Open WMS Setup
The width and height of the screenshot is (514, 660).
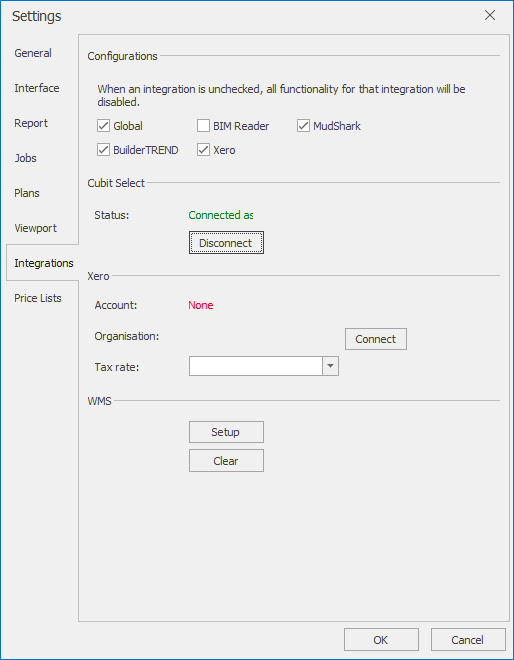pyautogui.click(x=226, y=432)
